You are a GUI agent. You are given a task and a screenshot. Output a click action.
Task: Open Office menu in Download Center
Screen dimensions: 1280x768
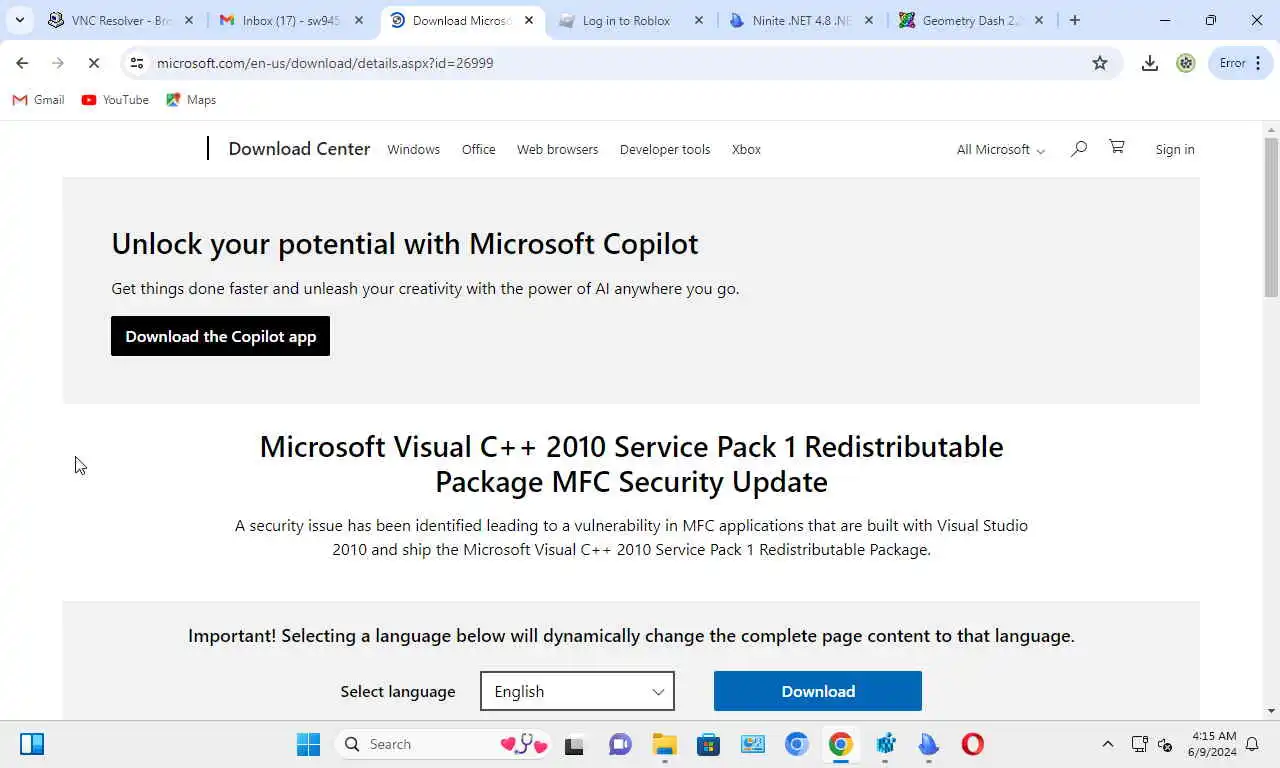click(478, 149)
